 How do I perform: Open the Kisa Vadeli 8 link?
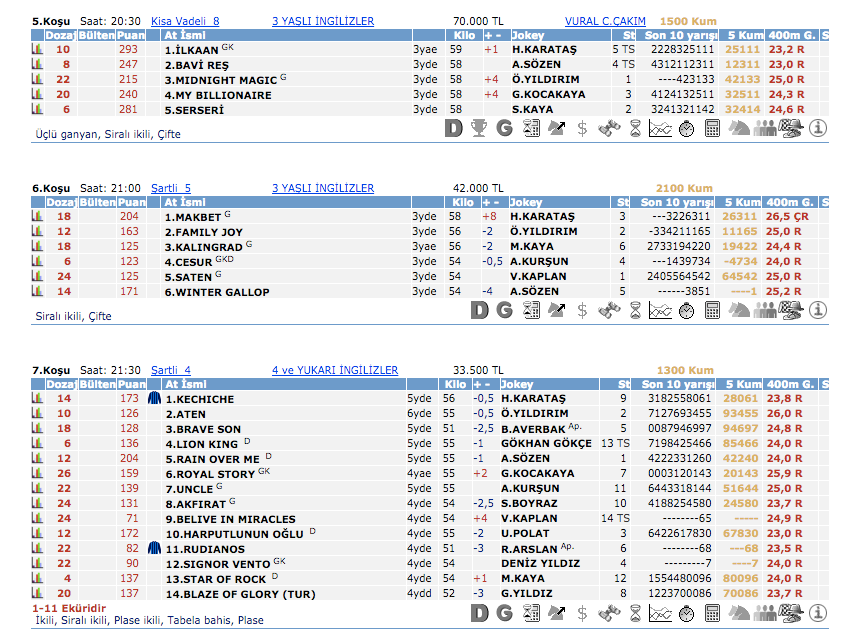point(185,21)
